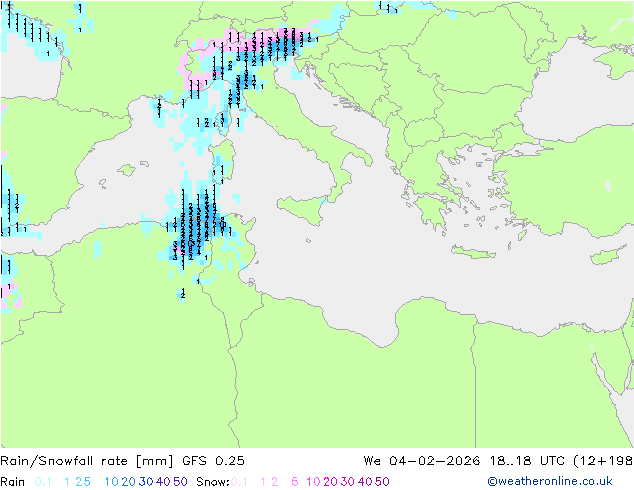
Task: Click the snow legend value 20
Action: click(330, 482)
